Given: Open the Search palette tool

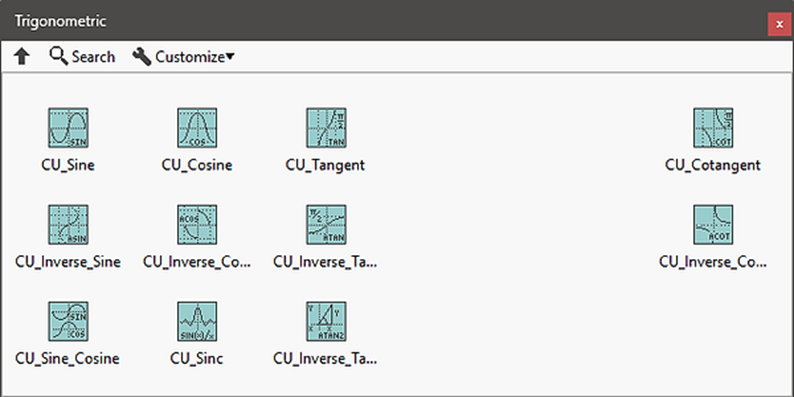Looking at the screenshot, I should (x=82, y=56).
